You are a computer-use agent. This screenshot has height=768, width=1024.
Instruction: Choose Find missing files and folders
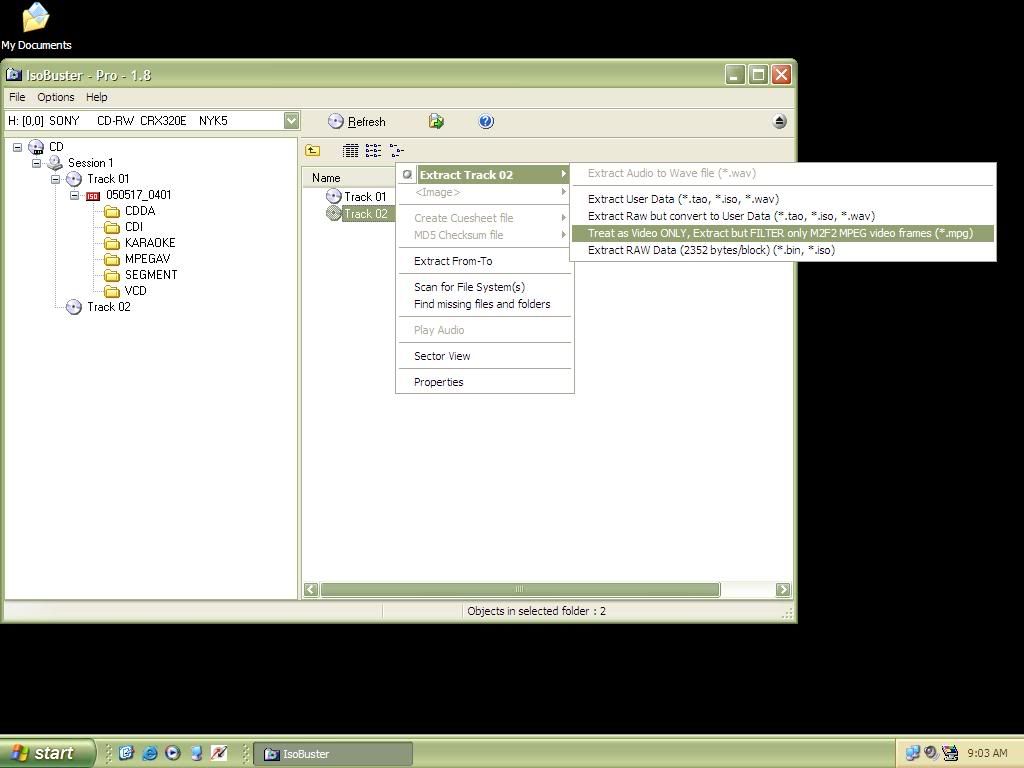click(485, 304)
